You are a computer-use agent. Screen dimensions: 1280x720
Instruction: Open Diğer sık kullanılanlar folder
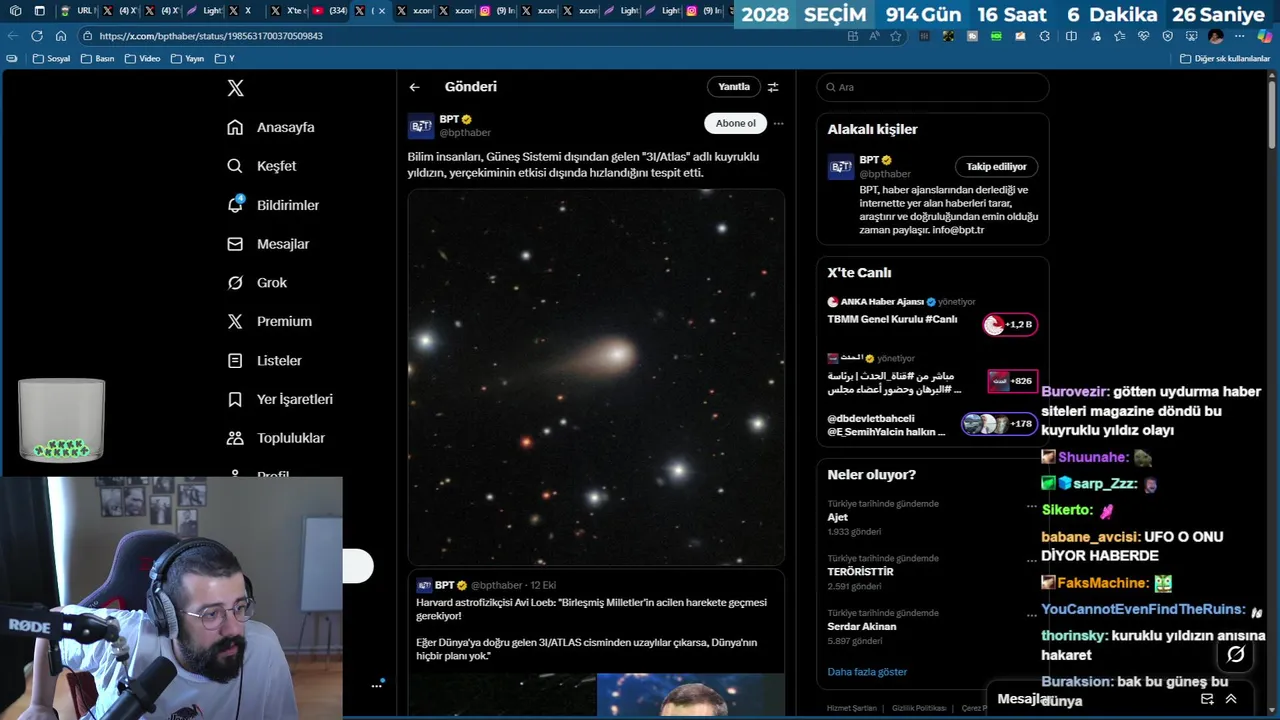1225,59
